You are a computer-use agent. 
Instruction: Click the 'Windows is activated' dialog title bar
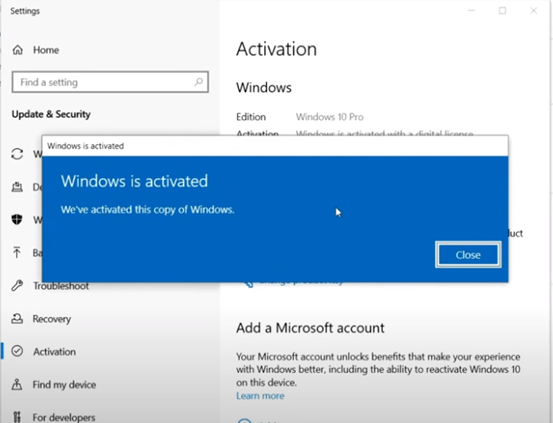coord(275,146)
